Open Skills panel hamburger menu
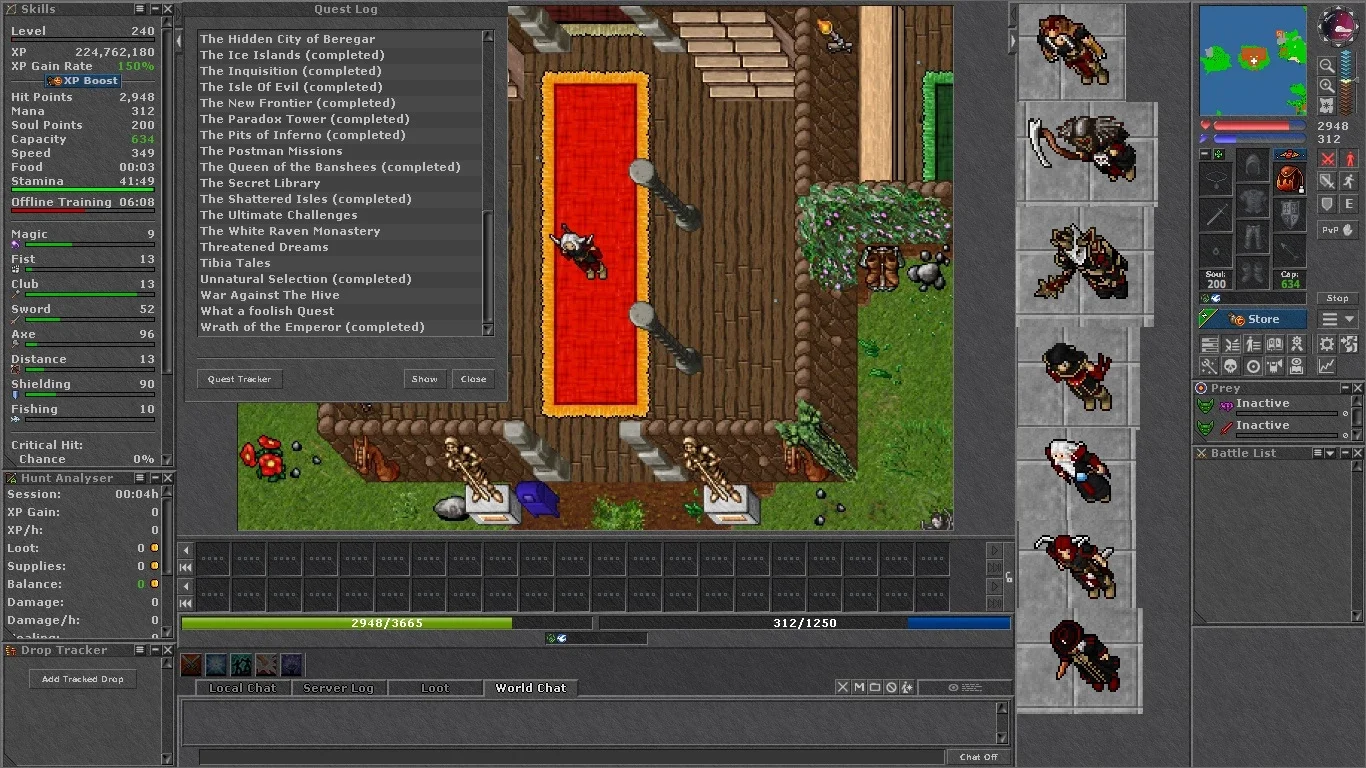 coord(140,9)
